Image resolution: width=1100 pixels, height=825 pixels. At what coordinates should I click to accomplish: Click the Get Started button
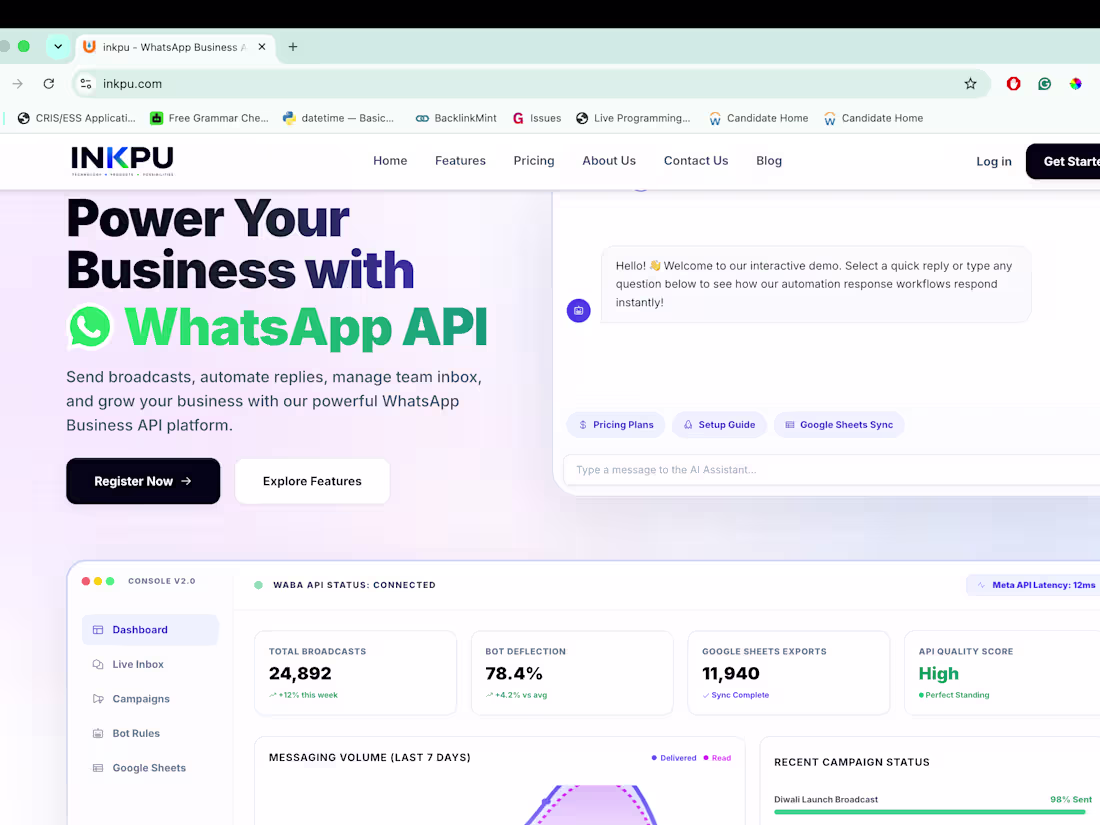coord(1064,161)
